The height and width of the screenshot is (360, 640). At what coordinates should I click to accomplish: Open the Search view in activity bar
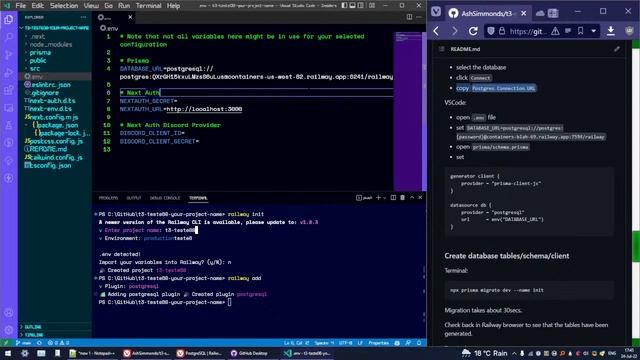click(9, 37)
